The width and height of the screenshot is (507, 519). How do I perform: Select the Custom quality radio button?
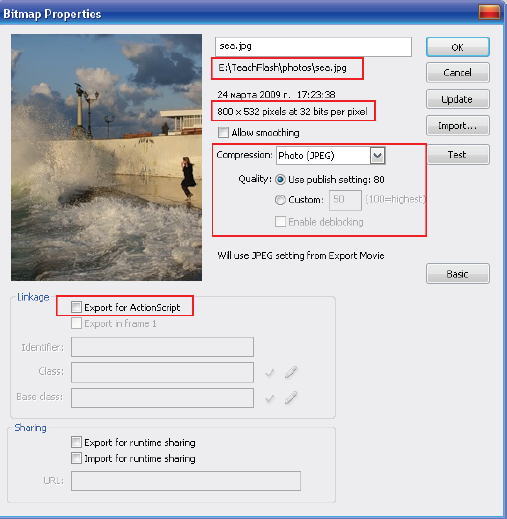(280, 200)
